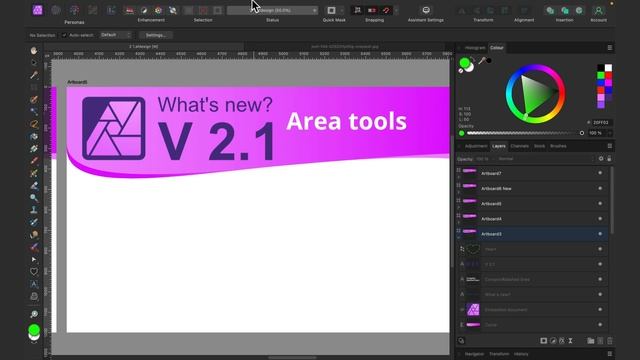Toggle the red magnet Snapping icon
The width and height of the screenshot is (640, 360).
point(386,10)
